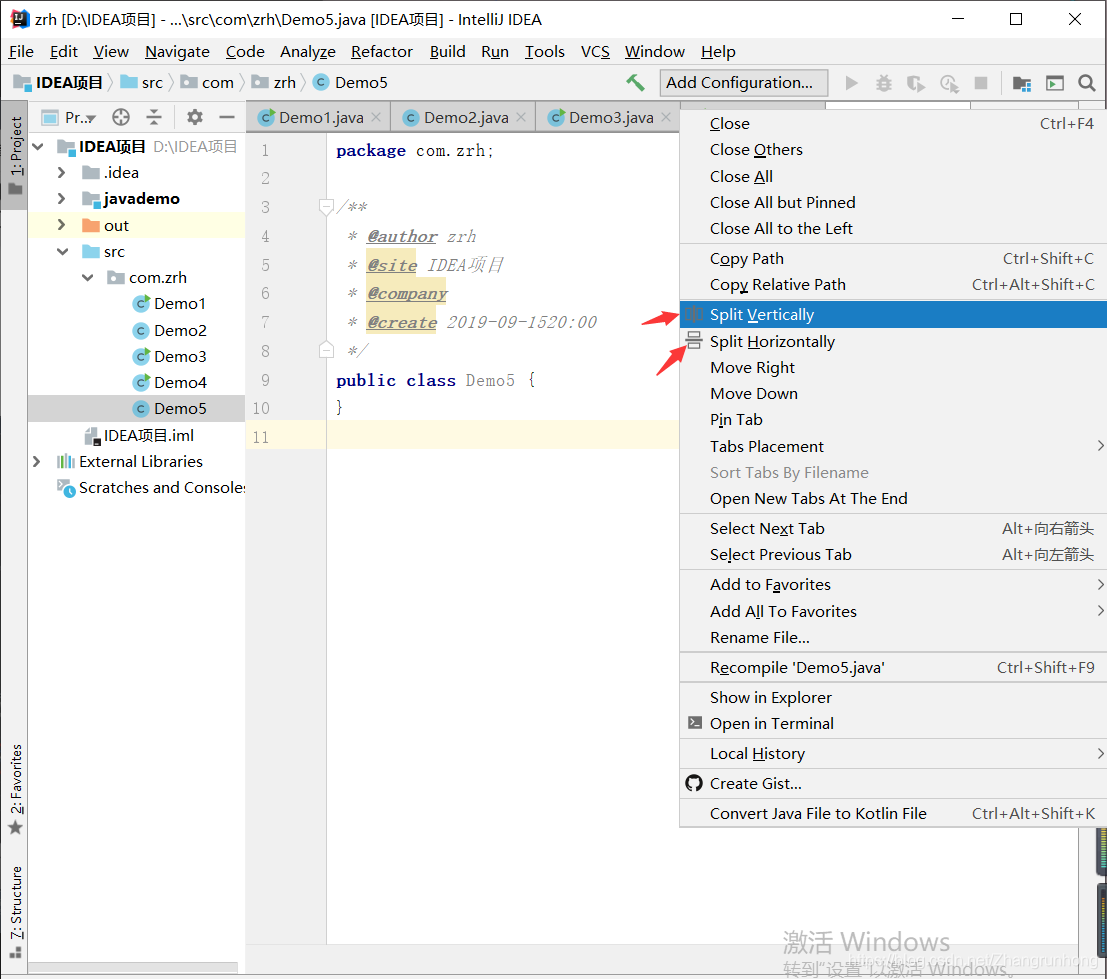1107x979 pixels.
Task: Click the Profiler run icon in toolbar
Action: tap(949, 83)
